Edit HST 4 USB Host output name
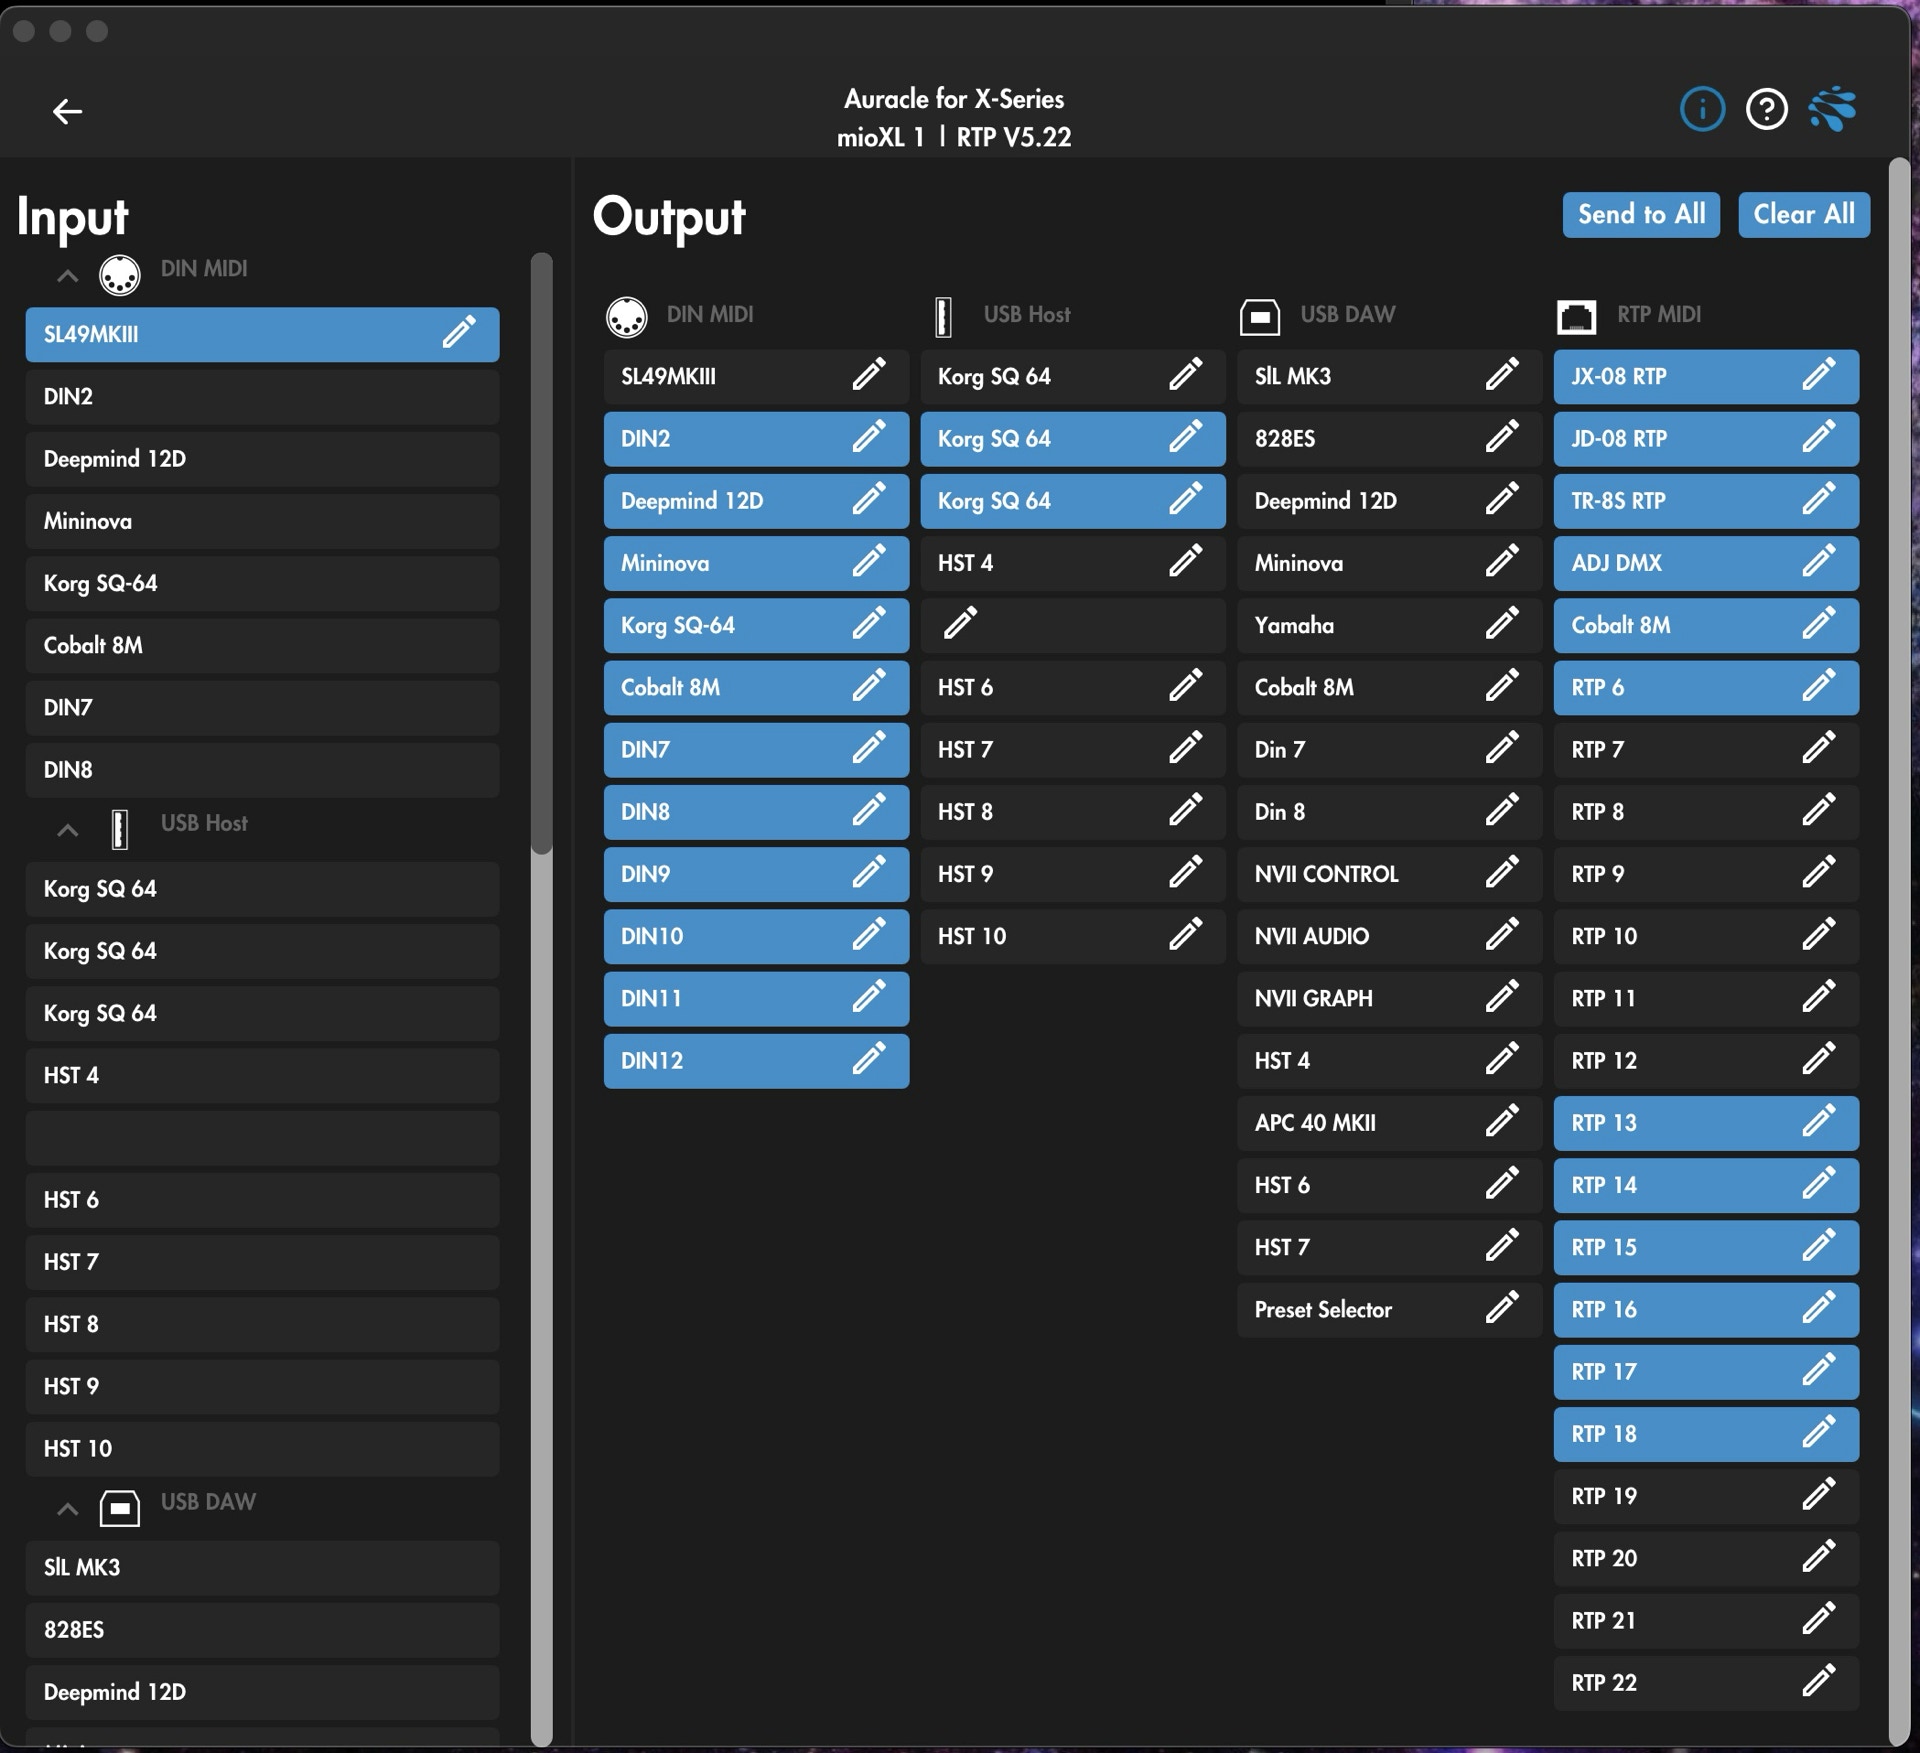 pos(1186,561)
